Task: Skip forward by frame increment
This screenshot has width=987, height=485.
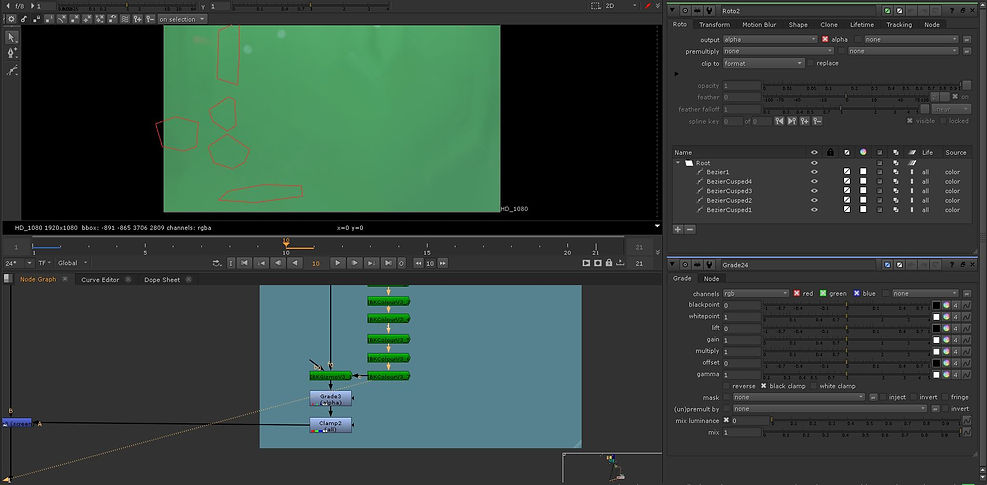Action: point(443,263)
